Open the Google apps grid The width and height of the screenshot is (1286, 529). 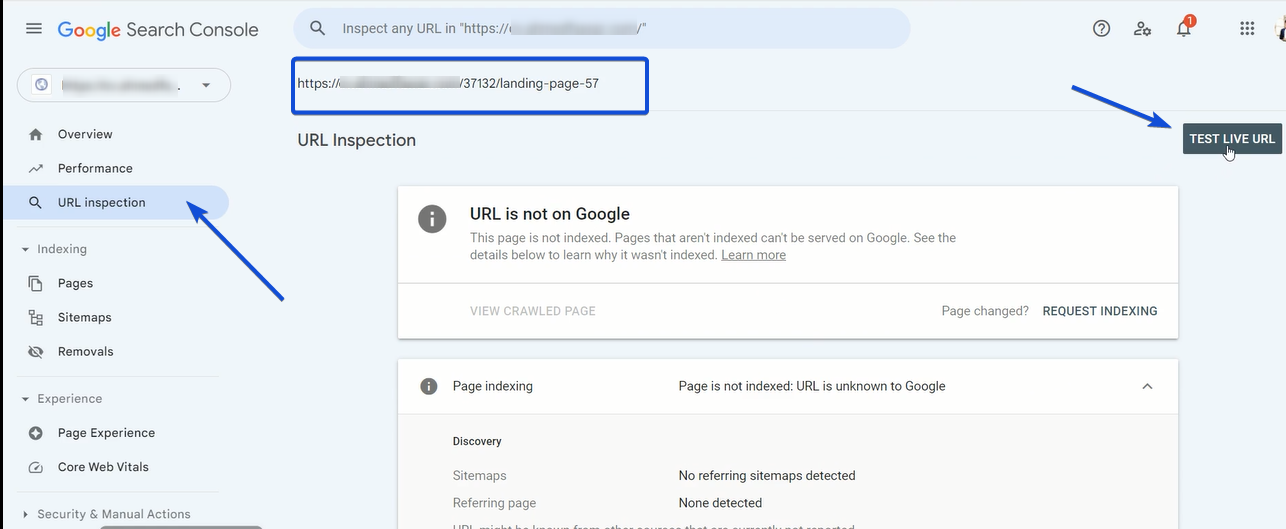1247,29
